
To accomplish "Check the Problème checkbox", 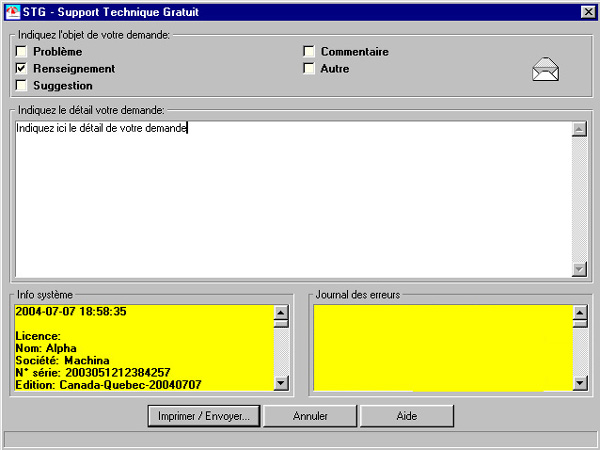I will 22,51.
